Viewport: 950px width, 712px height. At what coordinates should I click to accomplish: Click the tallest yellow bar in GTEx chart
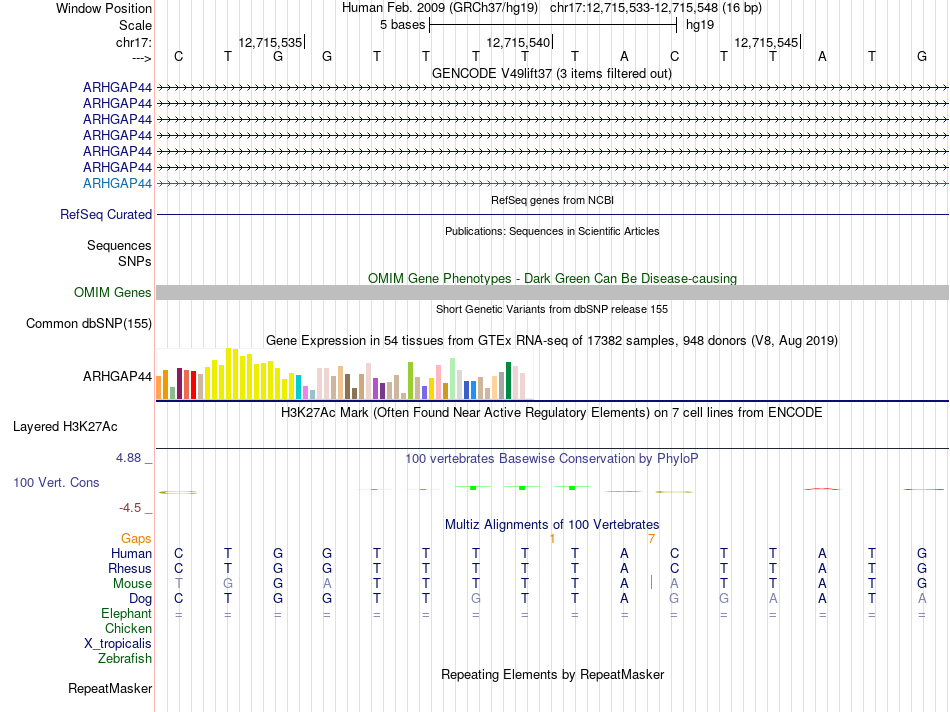click(228, 373)
